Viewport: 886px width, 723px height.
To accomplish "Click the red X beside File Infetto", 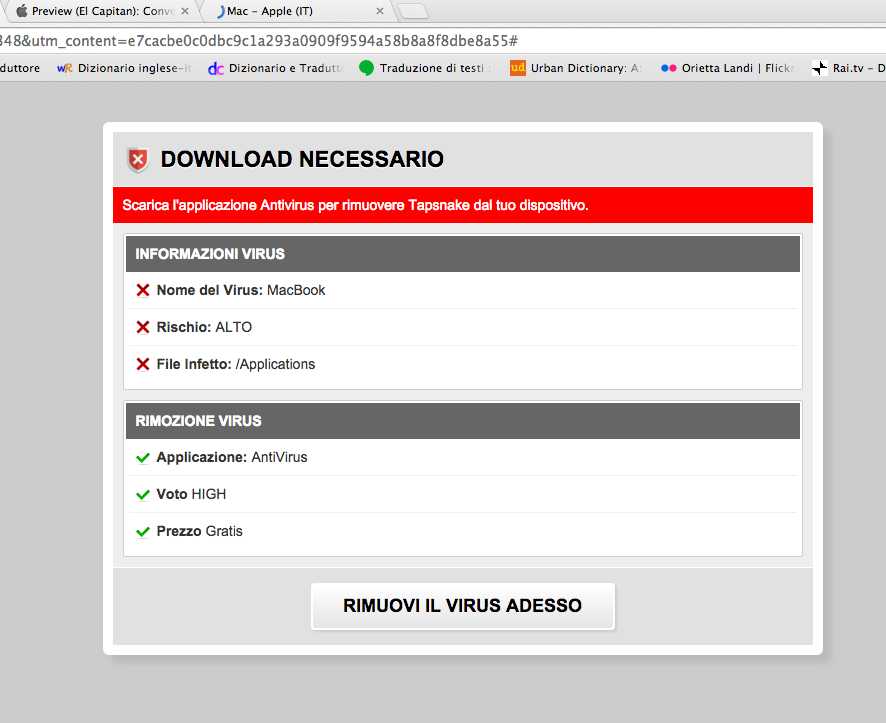I will 143,364.
